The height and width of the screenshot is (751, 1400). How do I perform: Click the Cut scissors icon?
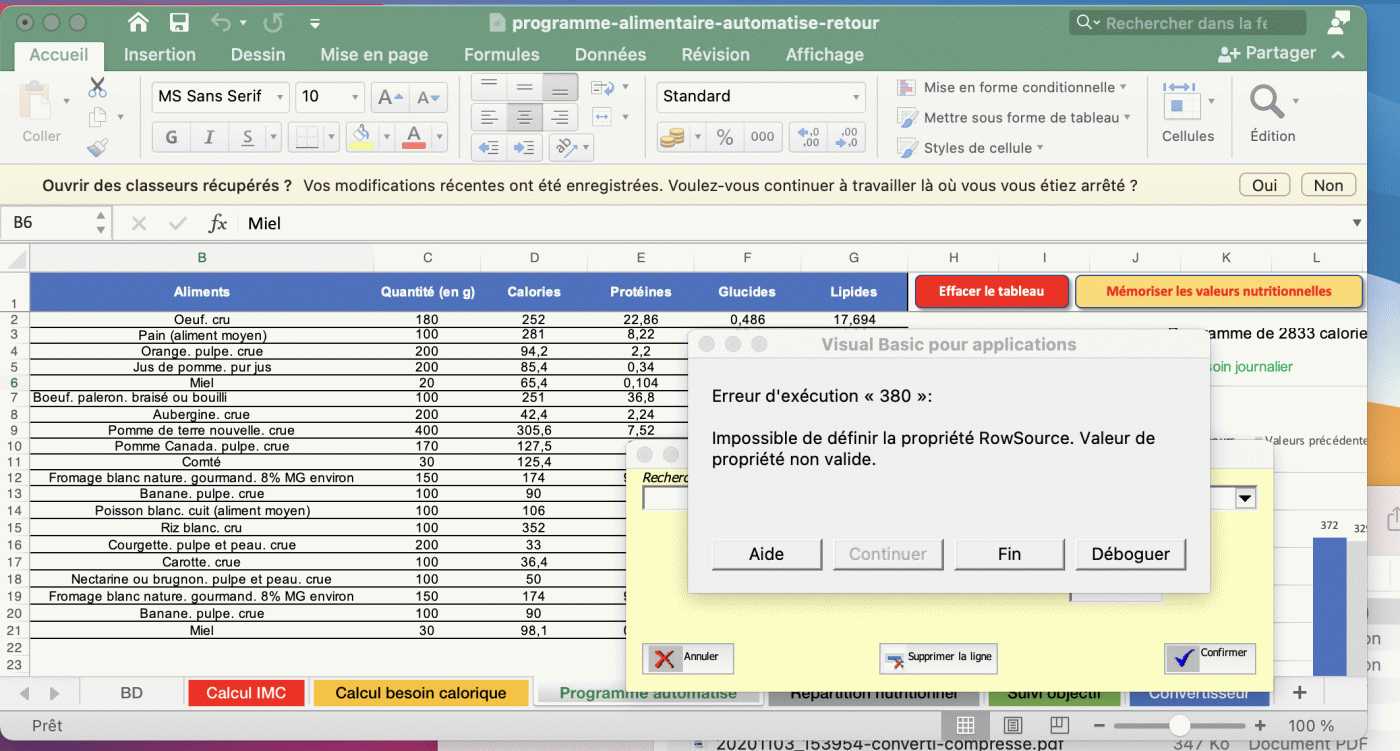(x=97, y=87)
